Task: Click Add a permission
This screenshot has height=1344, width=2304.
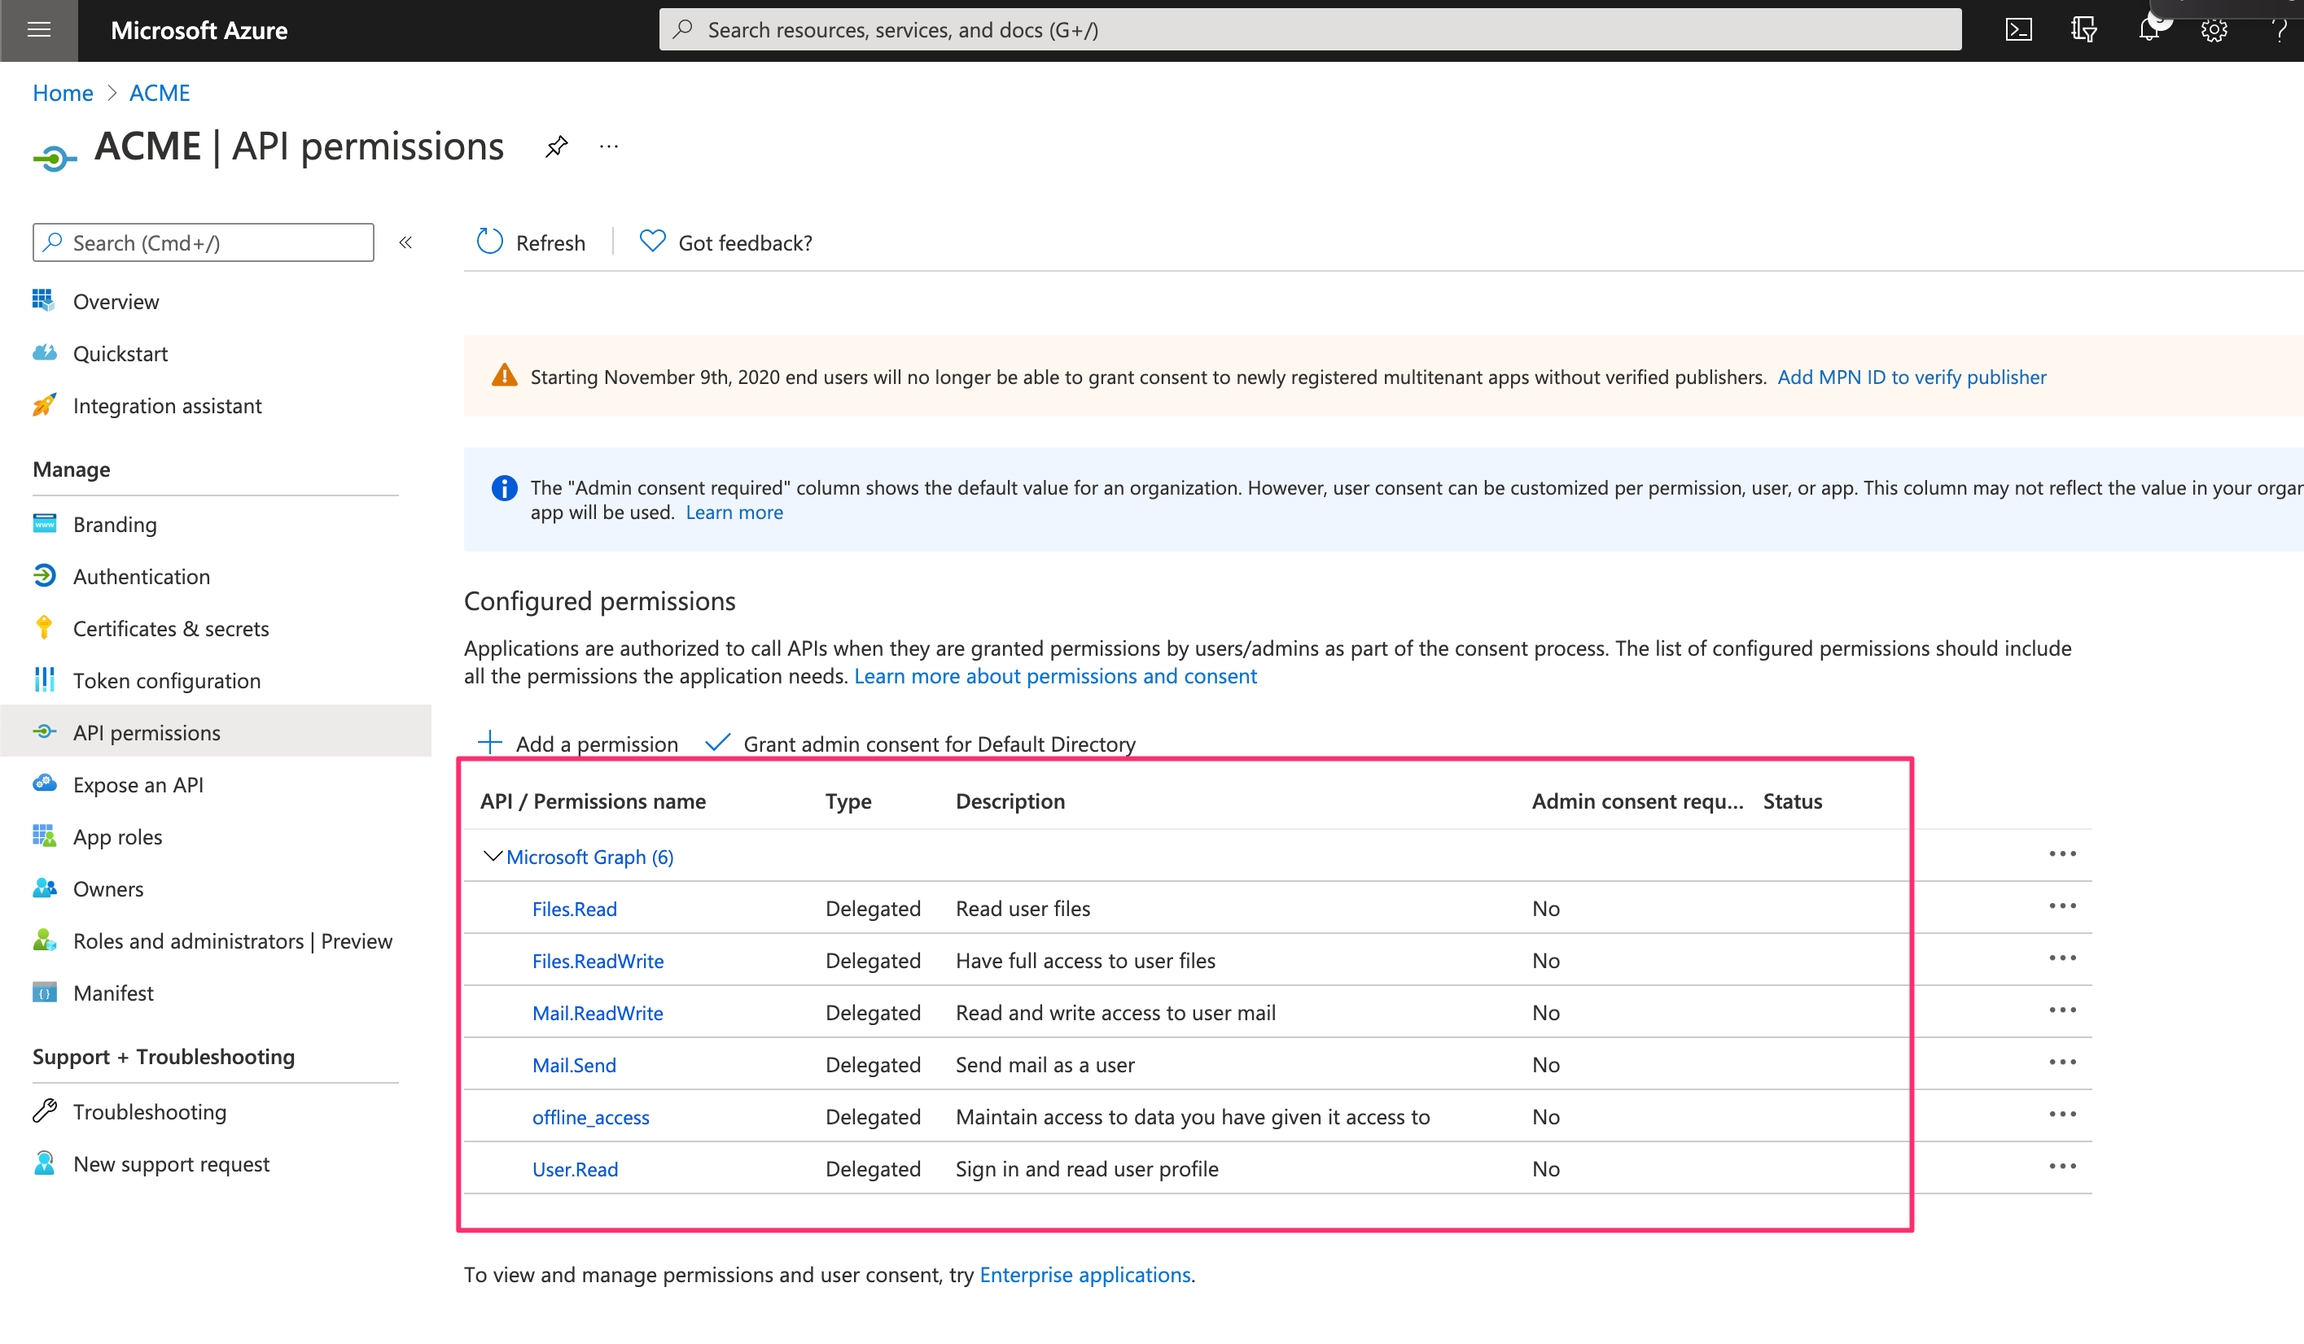Action: (578, 743)
